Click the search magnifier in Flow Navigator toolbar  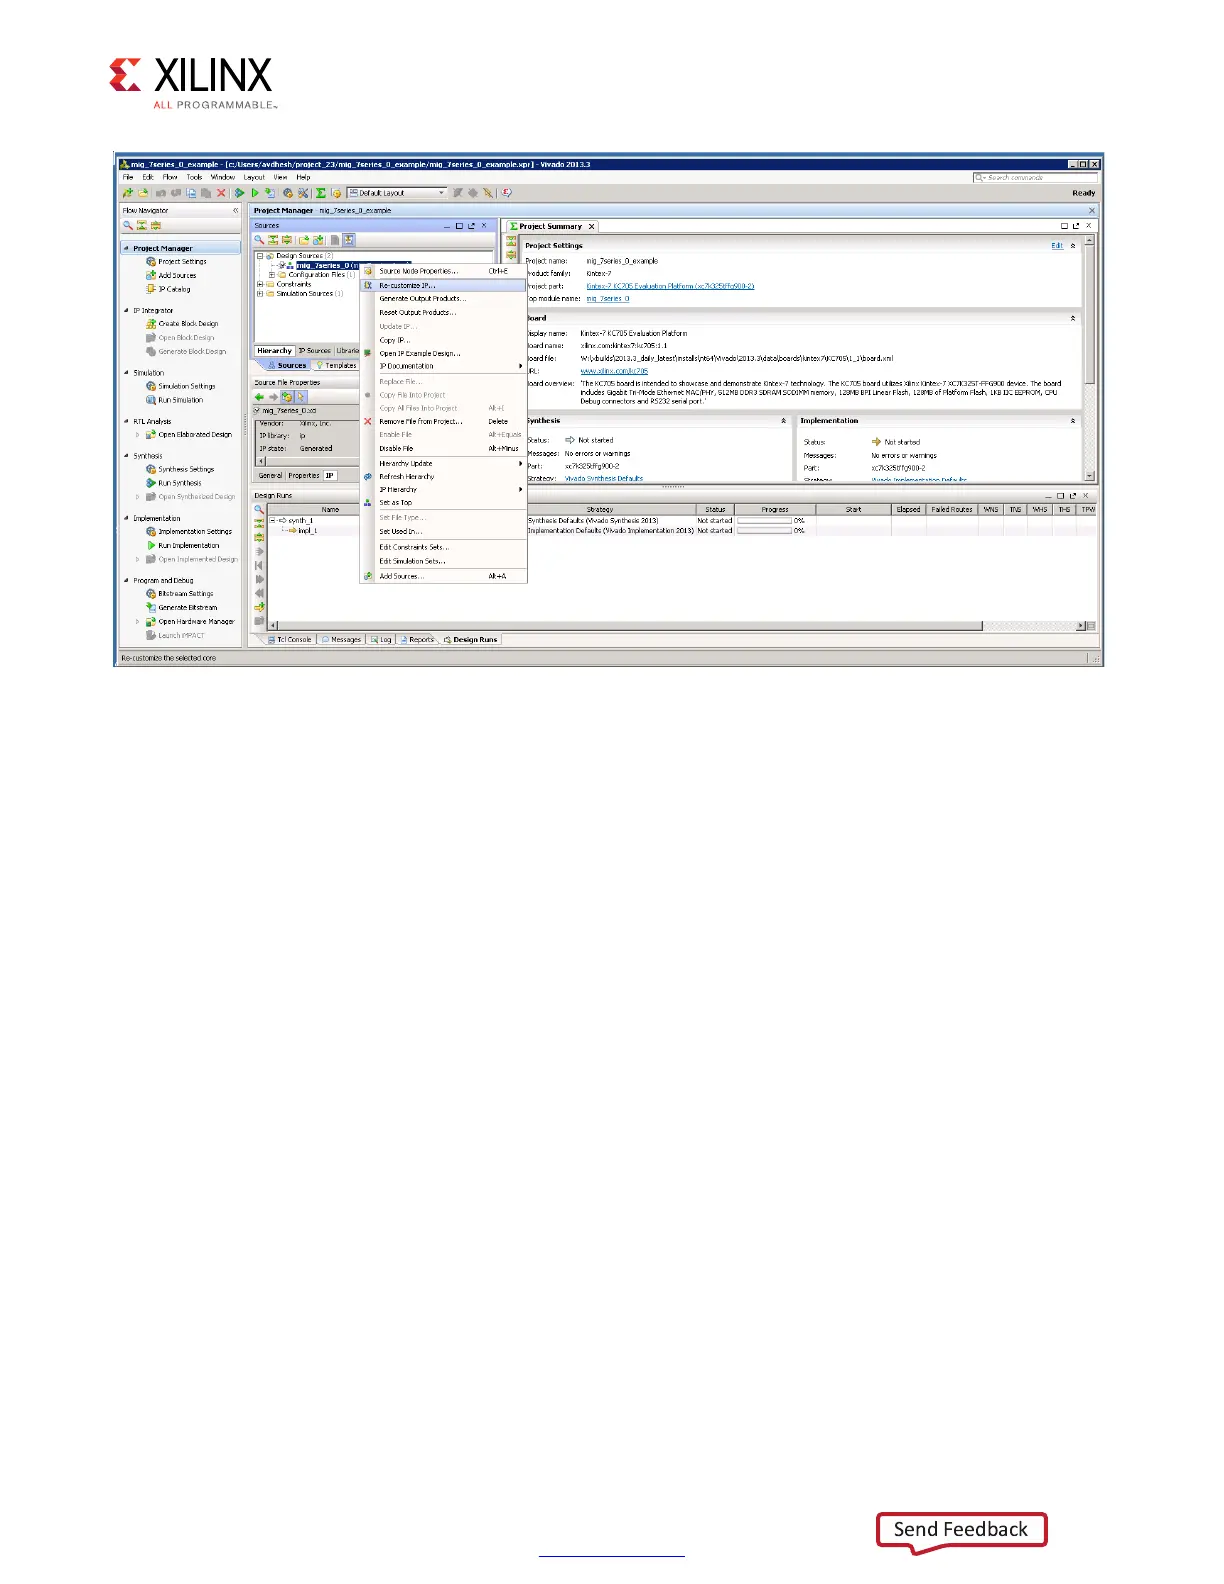(x=128, y=226)
